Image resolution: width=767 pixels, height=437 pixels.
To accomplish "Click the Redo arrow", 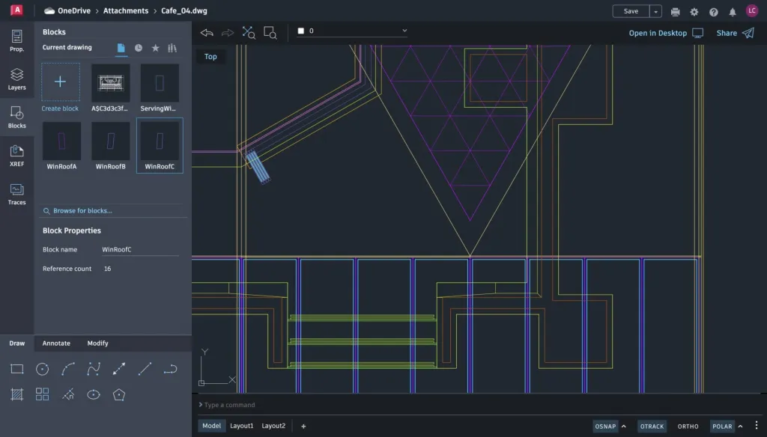I will point(227,33).
